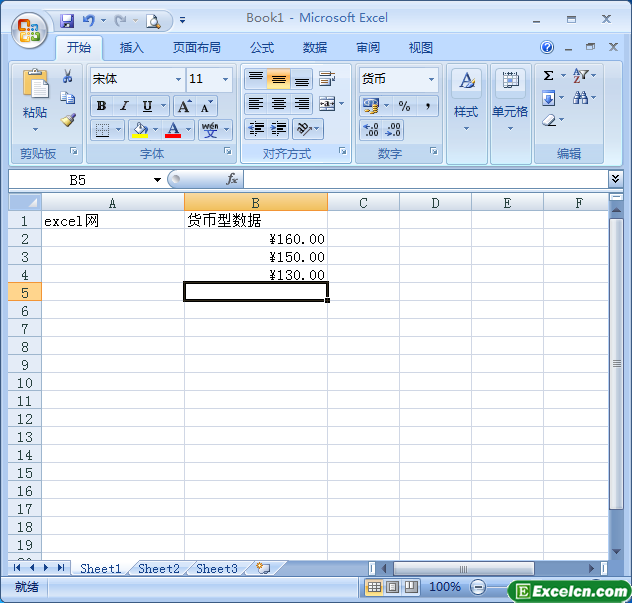632x603 pixels.
Task: Apply yellow fill color bucket
Action: (141, 130)
